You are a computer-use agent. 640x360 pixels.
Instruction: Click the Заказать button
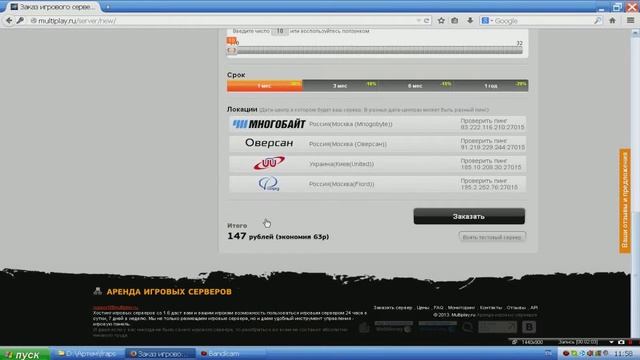coord(469,216)
